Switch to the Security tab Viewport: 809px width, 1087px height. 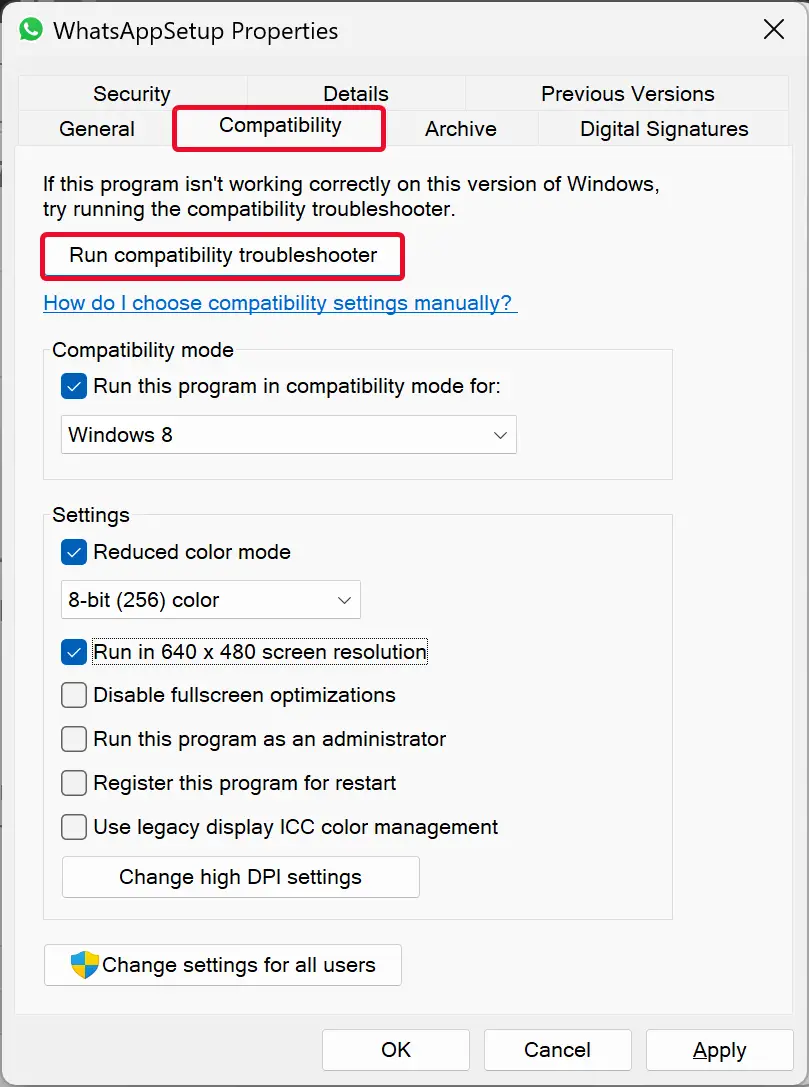[132, 94]
